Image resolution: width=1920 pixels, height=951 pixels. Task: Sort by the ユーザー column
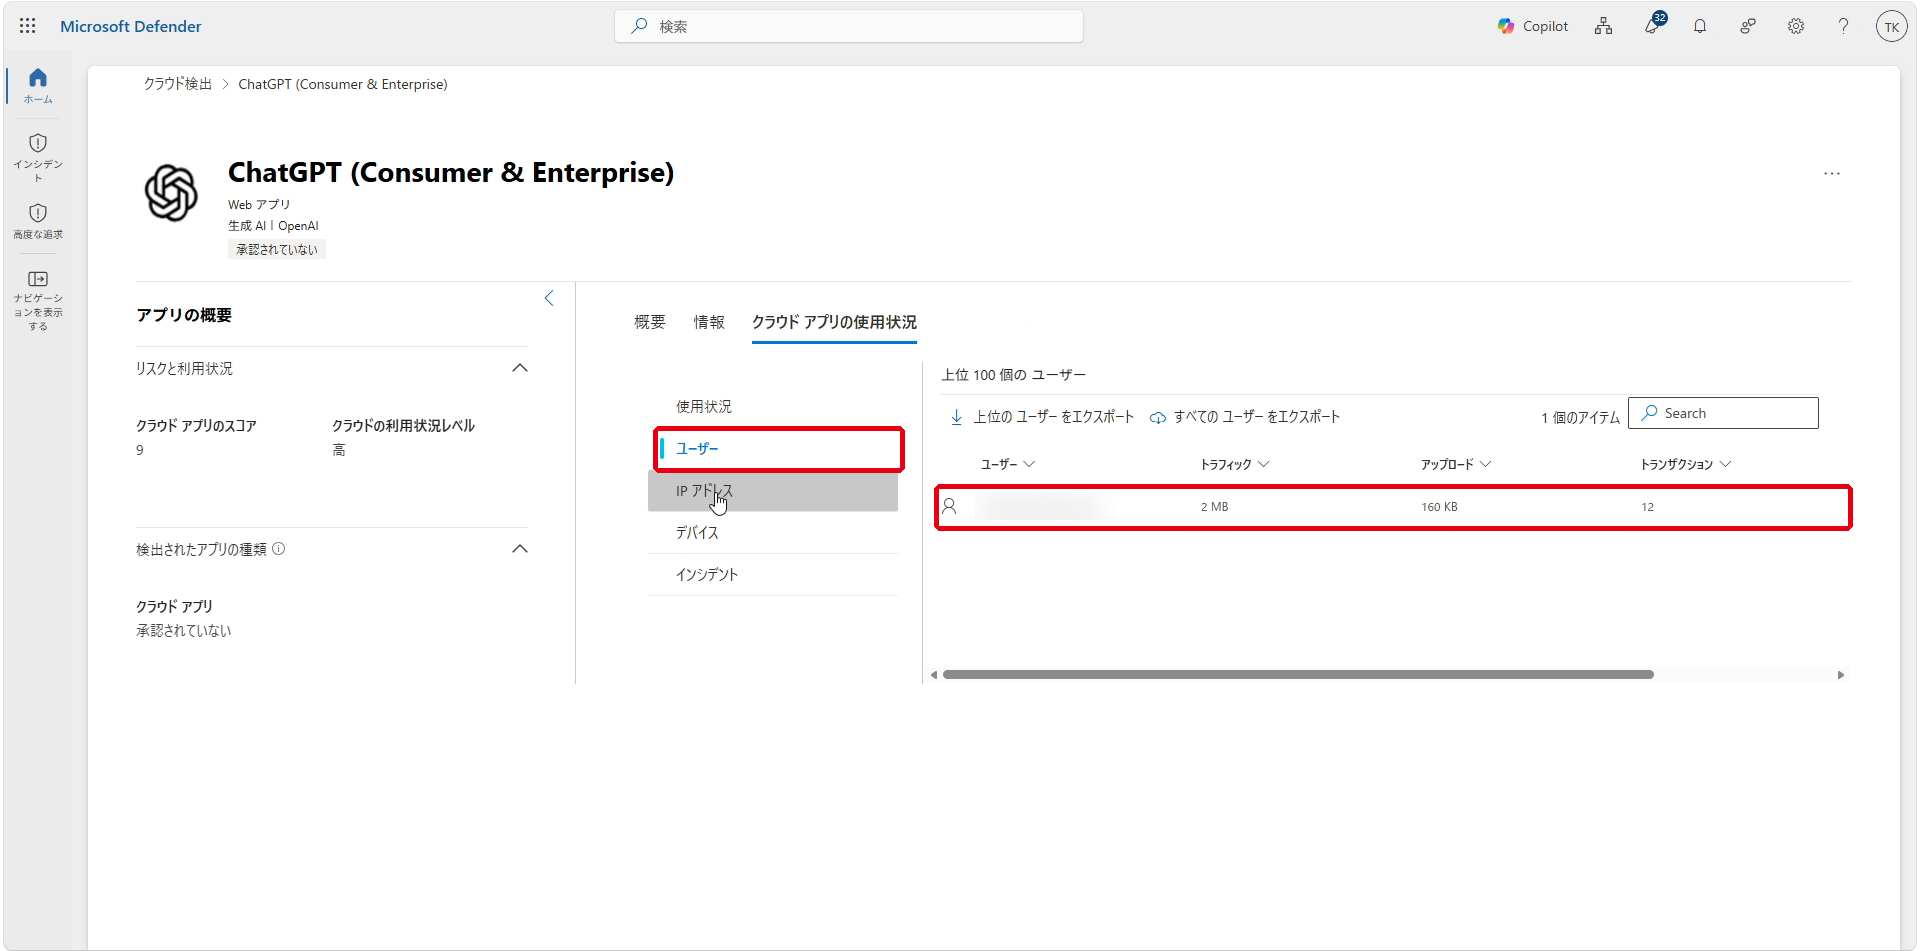[x=1007, y=464]
